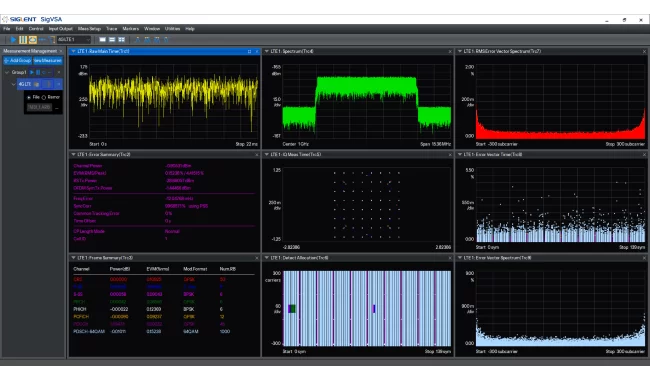Close the IQ Meas Time panel
The width and height of the screenshot is (650, 380).
(450, 155)
